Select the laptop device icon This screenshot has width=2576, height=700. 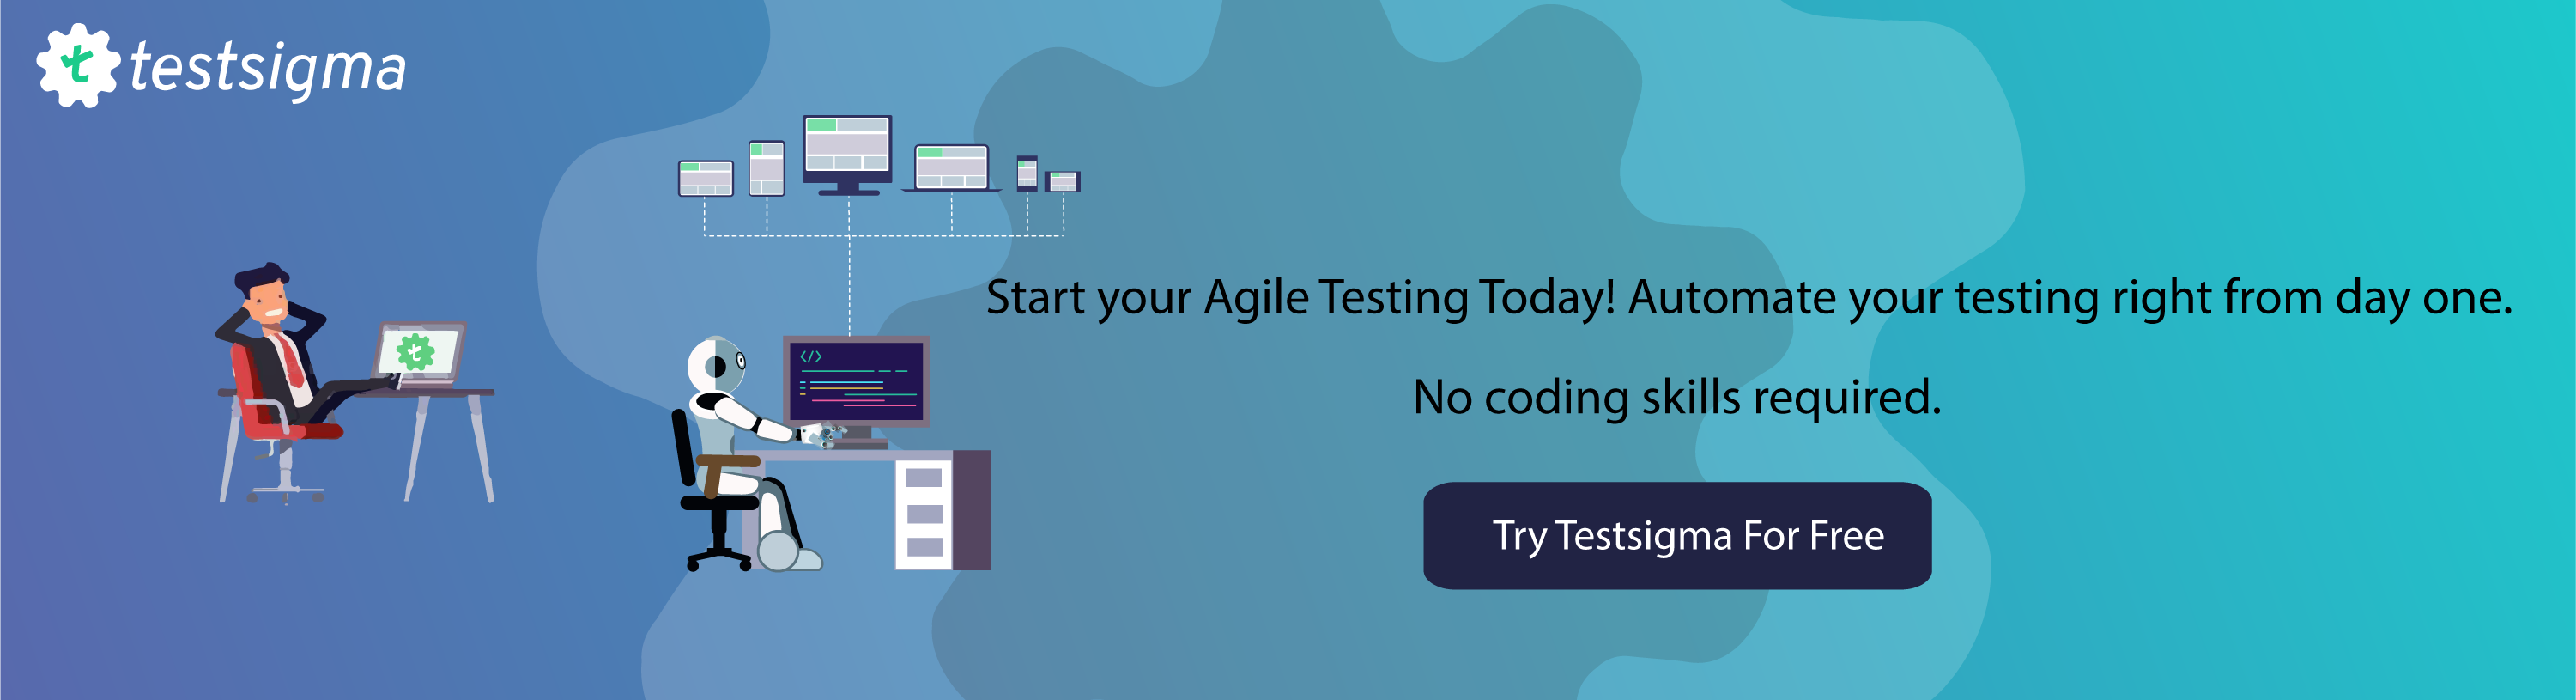click(951, 168)
